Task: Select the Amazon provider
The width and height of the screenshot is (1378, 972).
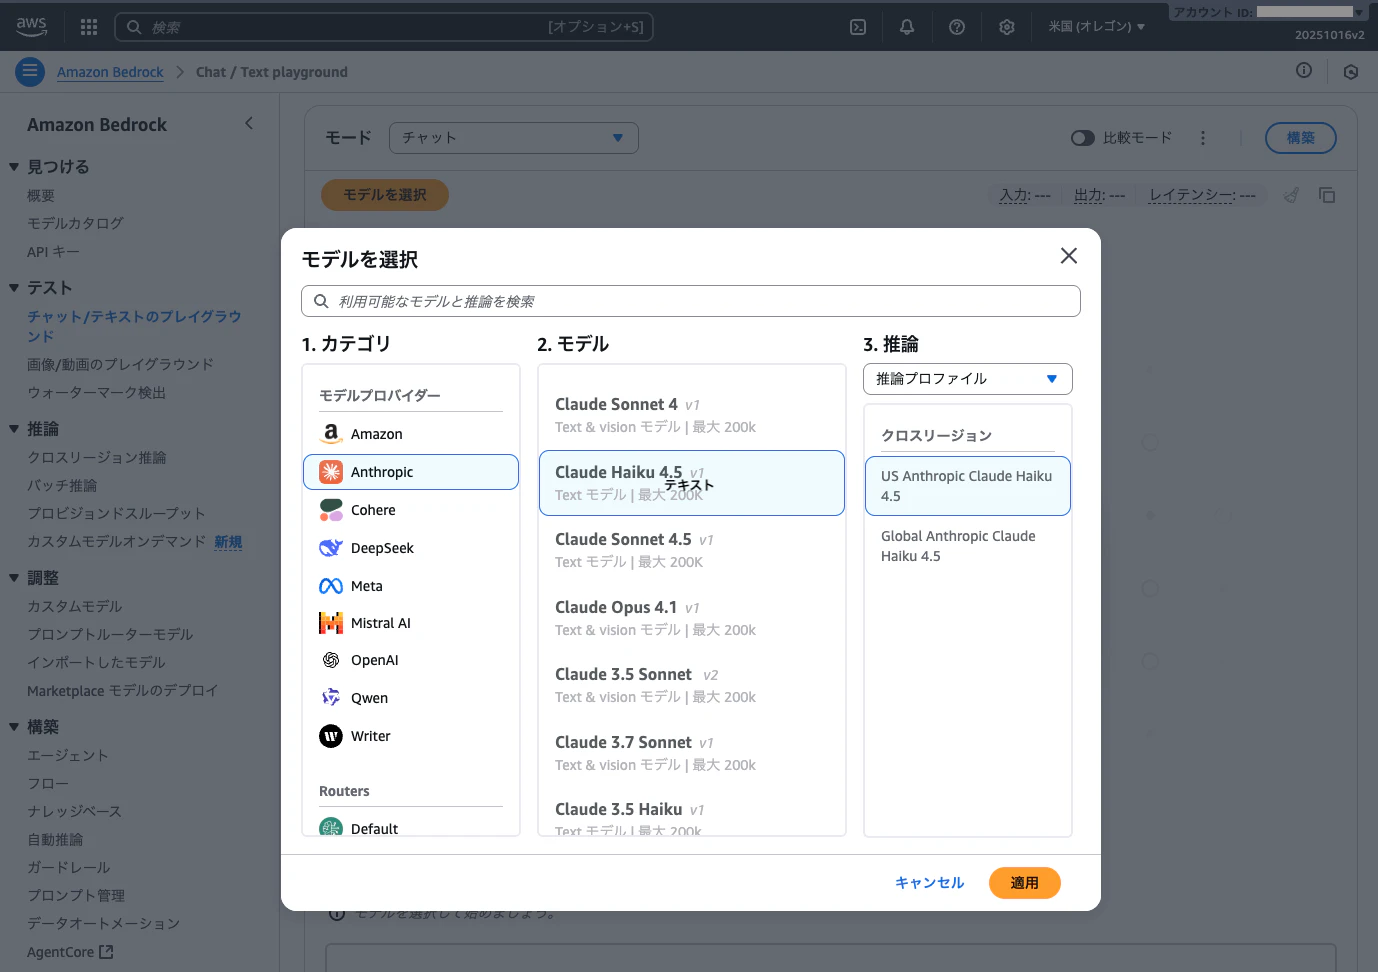Action: click(411, 434)
